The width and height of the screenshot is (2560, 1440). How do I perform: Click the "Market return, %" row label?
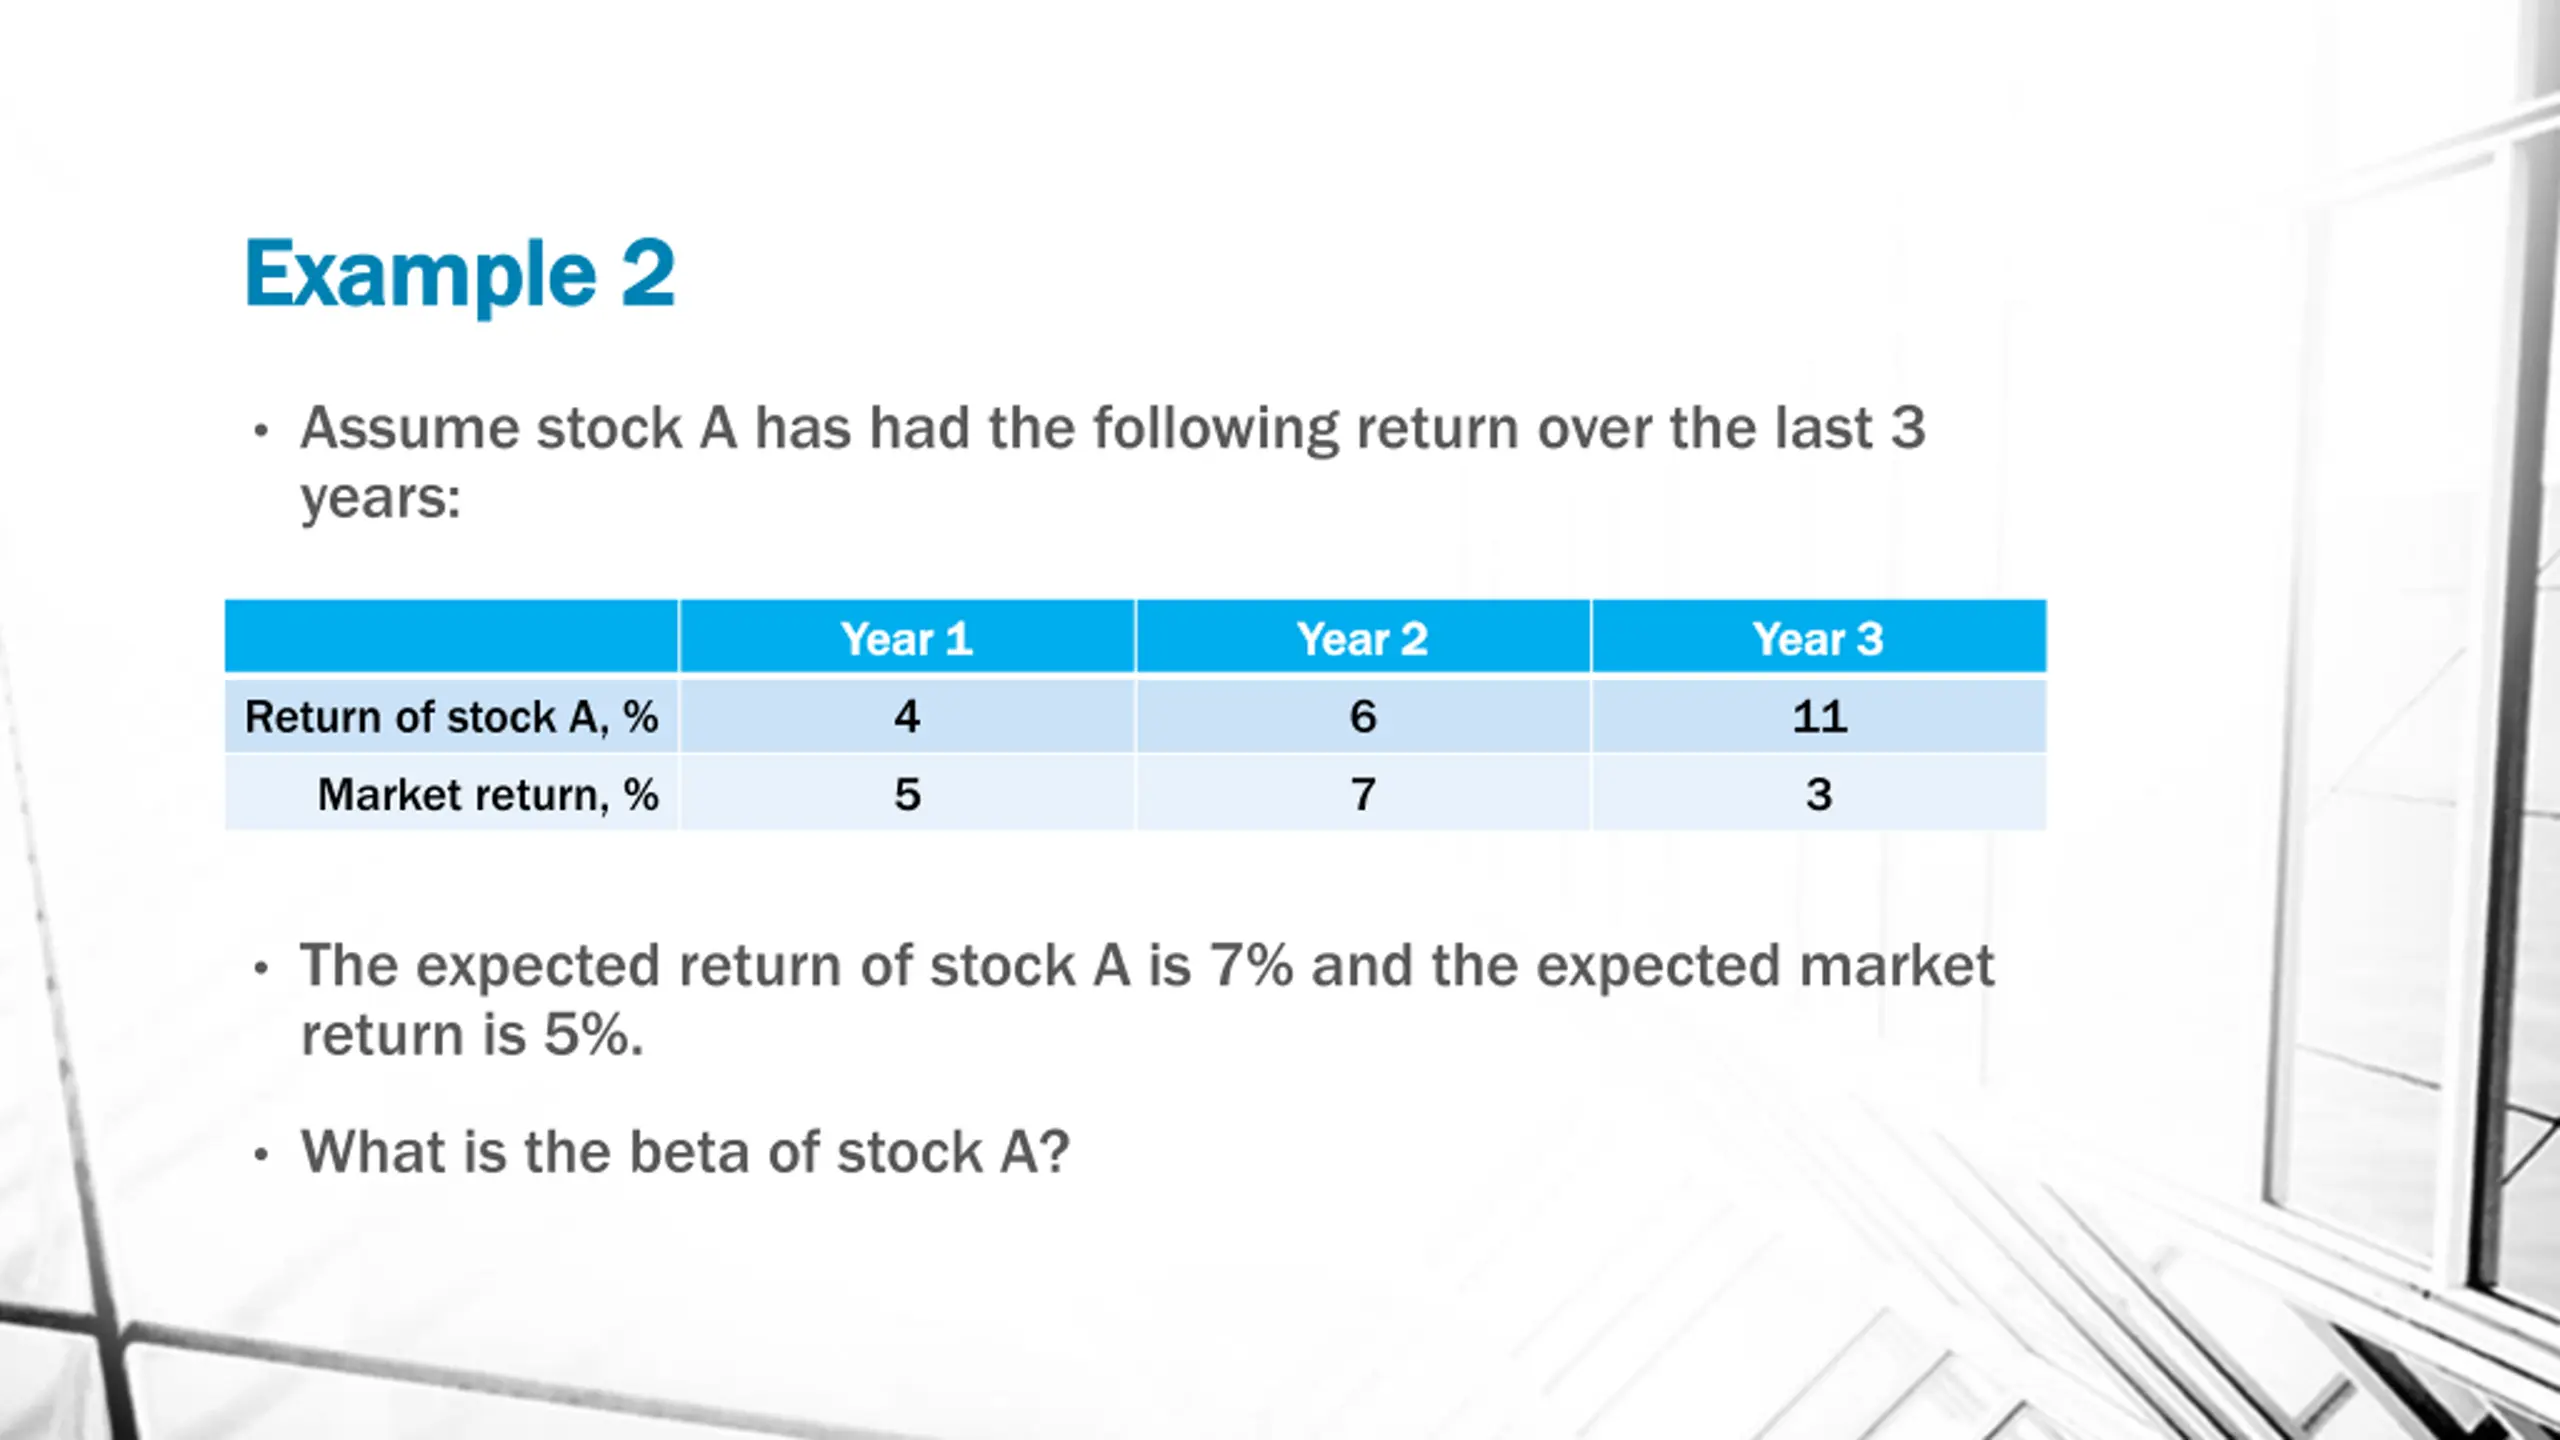[x=488, y=795]
